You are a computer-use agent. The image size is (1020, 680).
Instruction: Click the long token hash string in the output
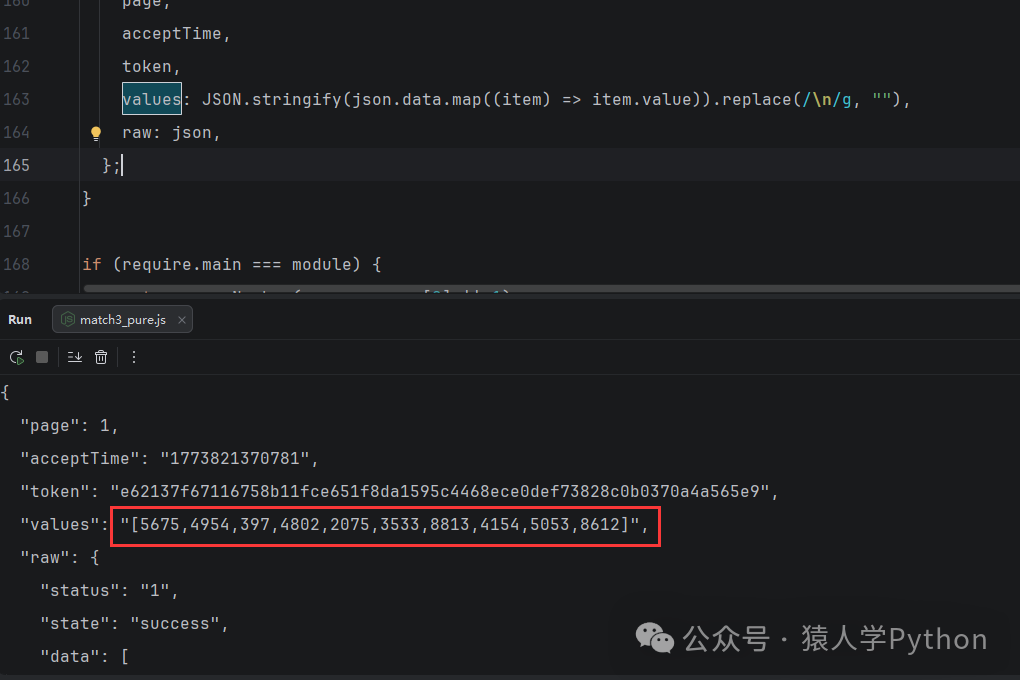(x=440, y=491)
